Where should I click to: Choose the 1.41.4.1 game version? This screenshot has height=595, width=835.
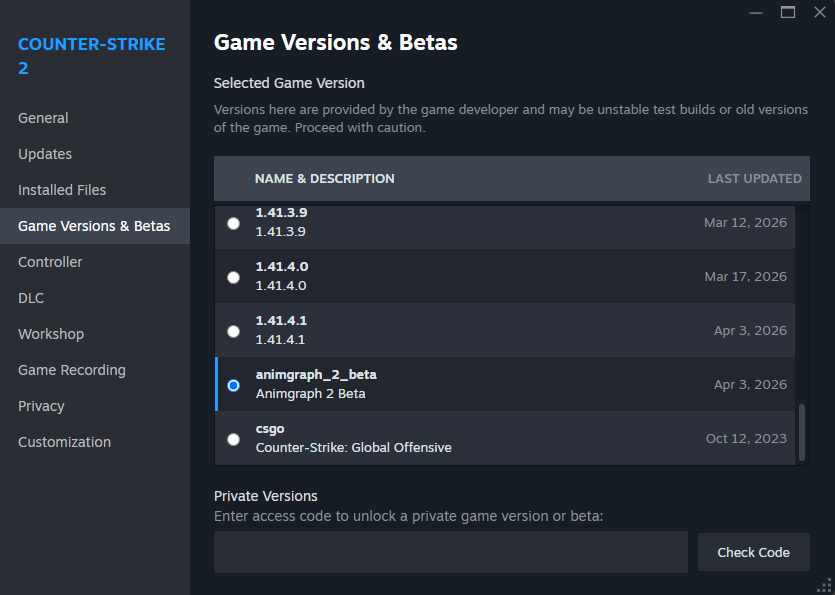(x=233, y=331)
